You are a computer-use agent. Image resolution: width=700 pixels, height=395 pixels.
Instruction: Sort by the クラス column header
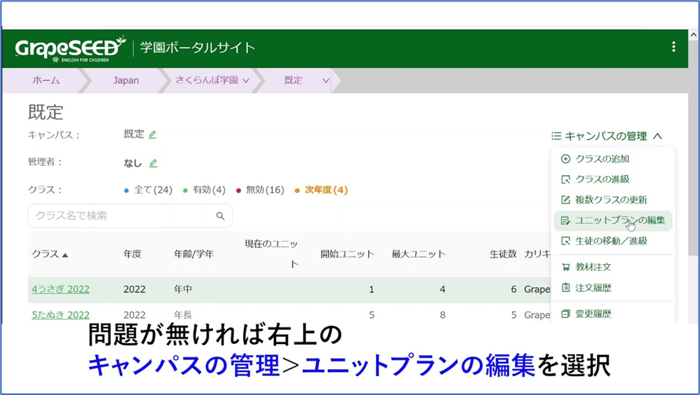(x=50, y=254)
